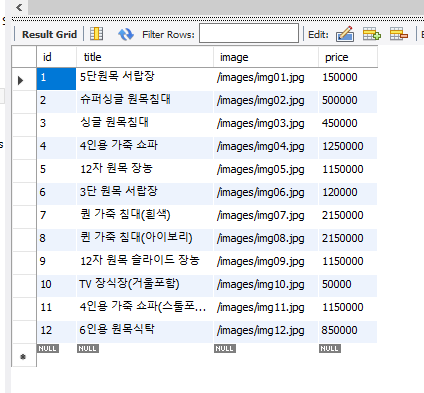Screen dimensions: 424x393
Task: Refresh the result grid data
Action: (x=126, y=34)
